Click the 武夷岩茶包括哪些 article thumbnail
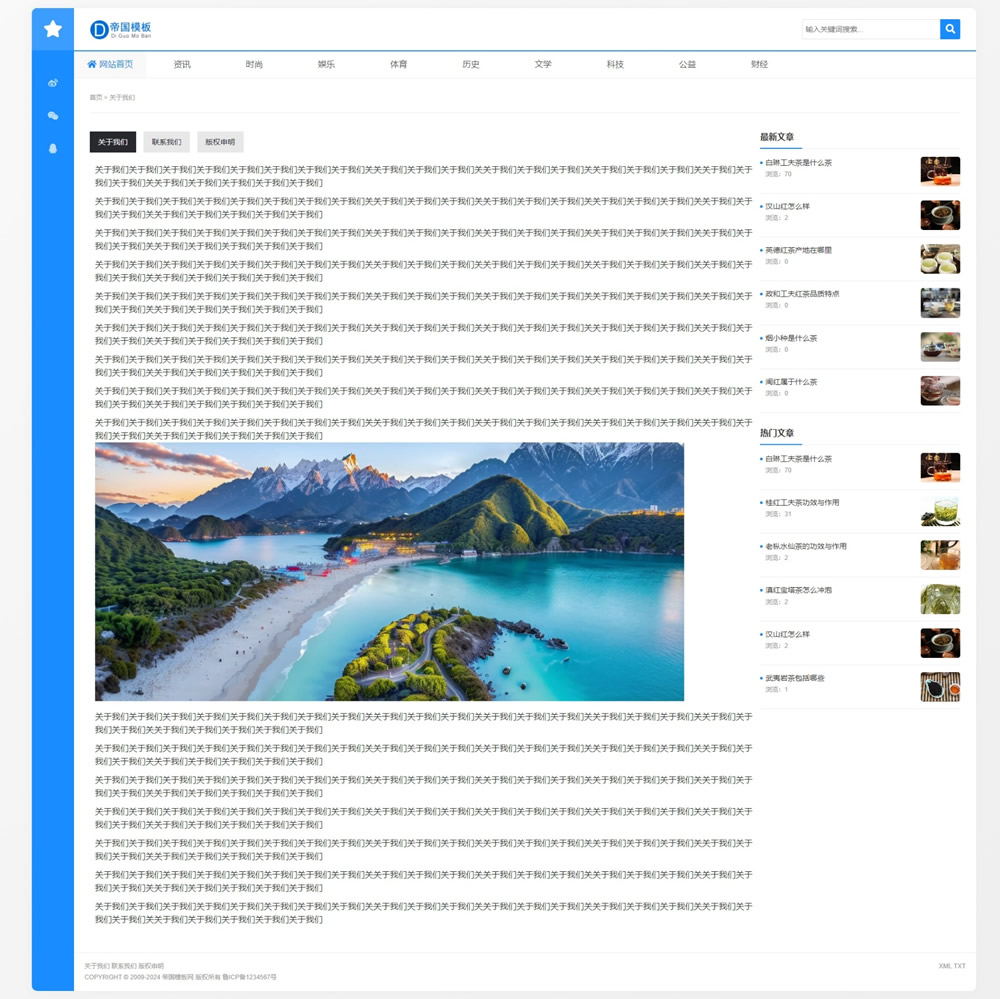The width and height of the screenshot is (1000, 999). pyautogui.click(x=940, y=686)
